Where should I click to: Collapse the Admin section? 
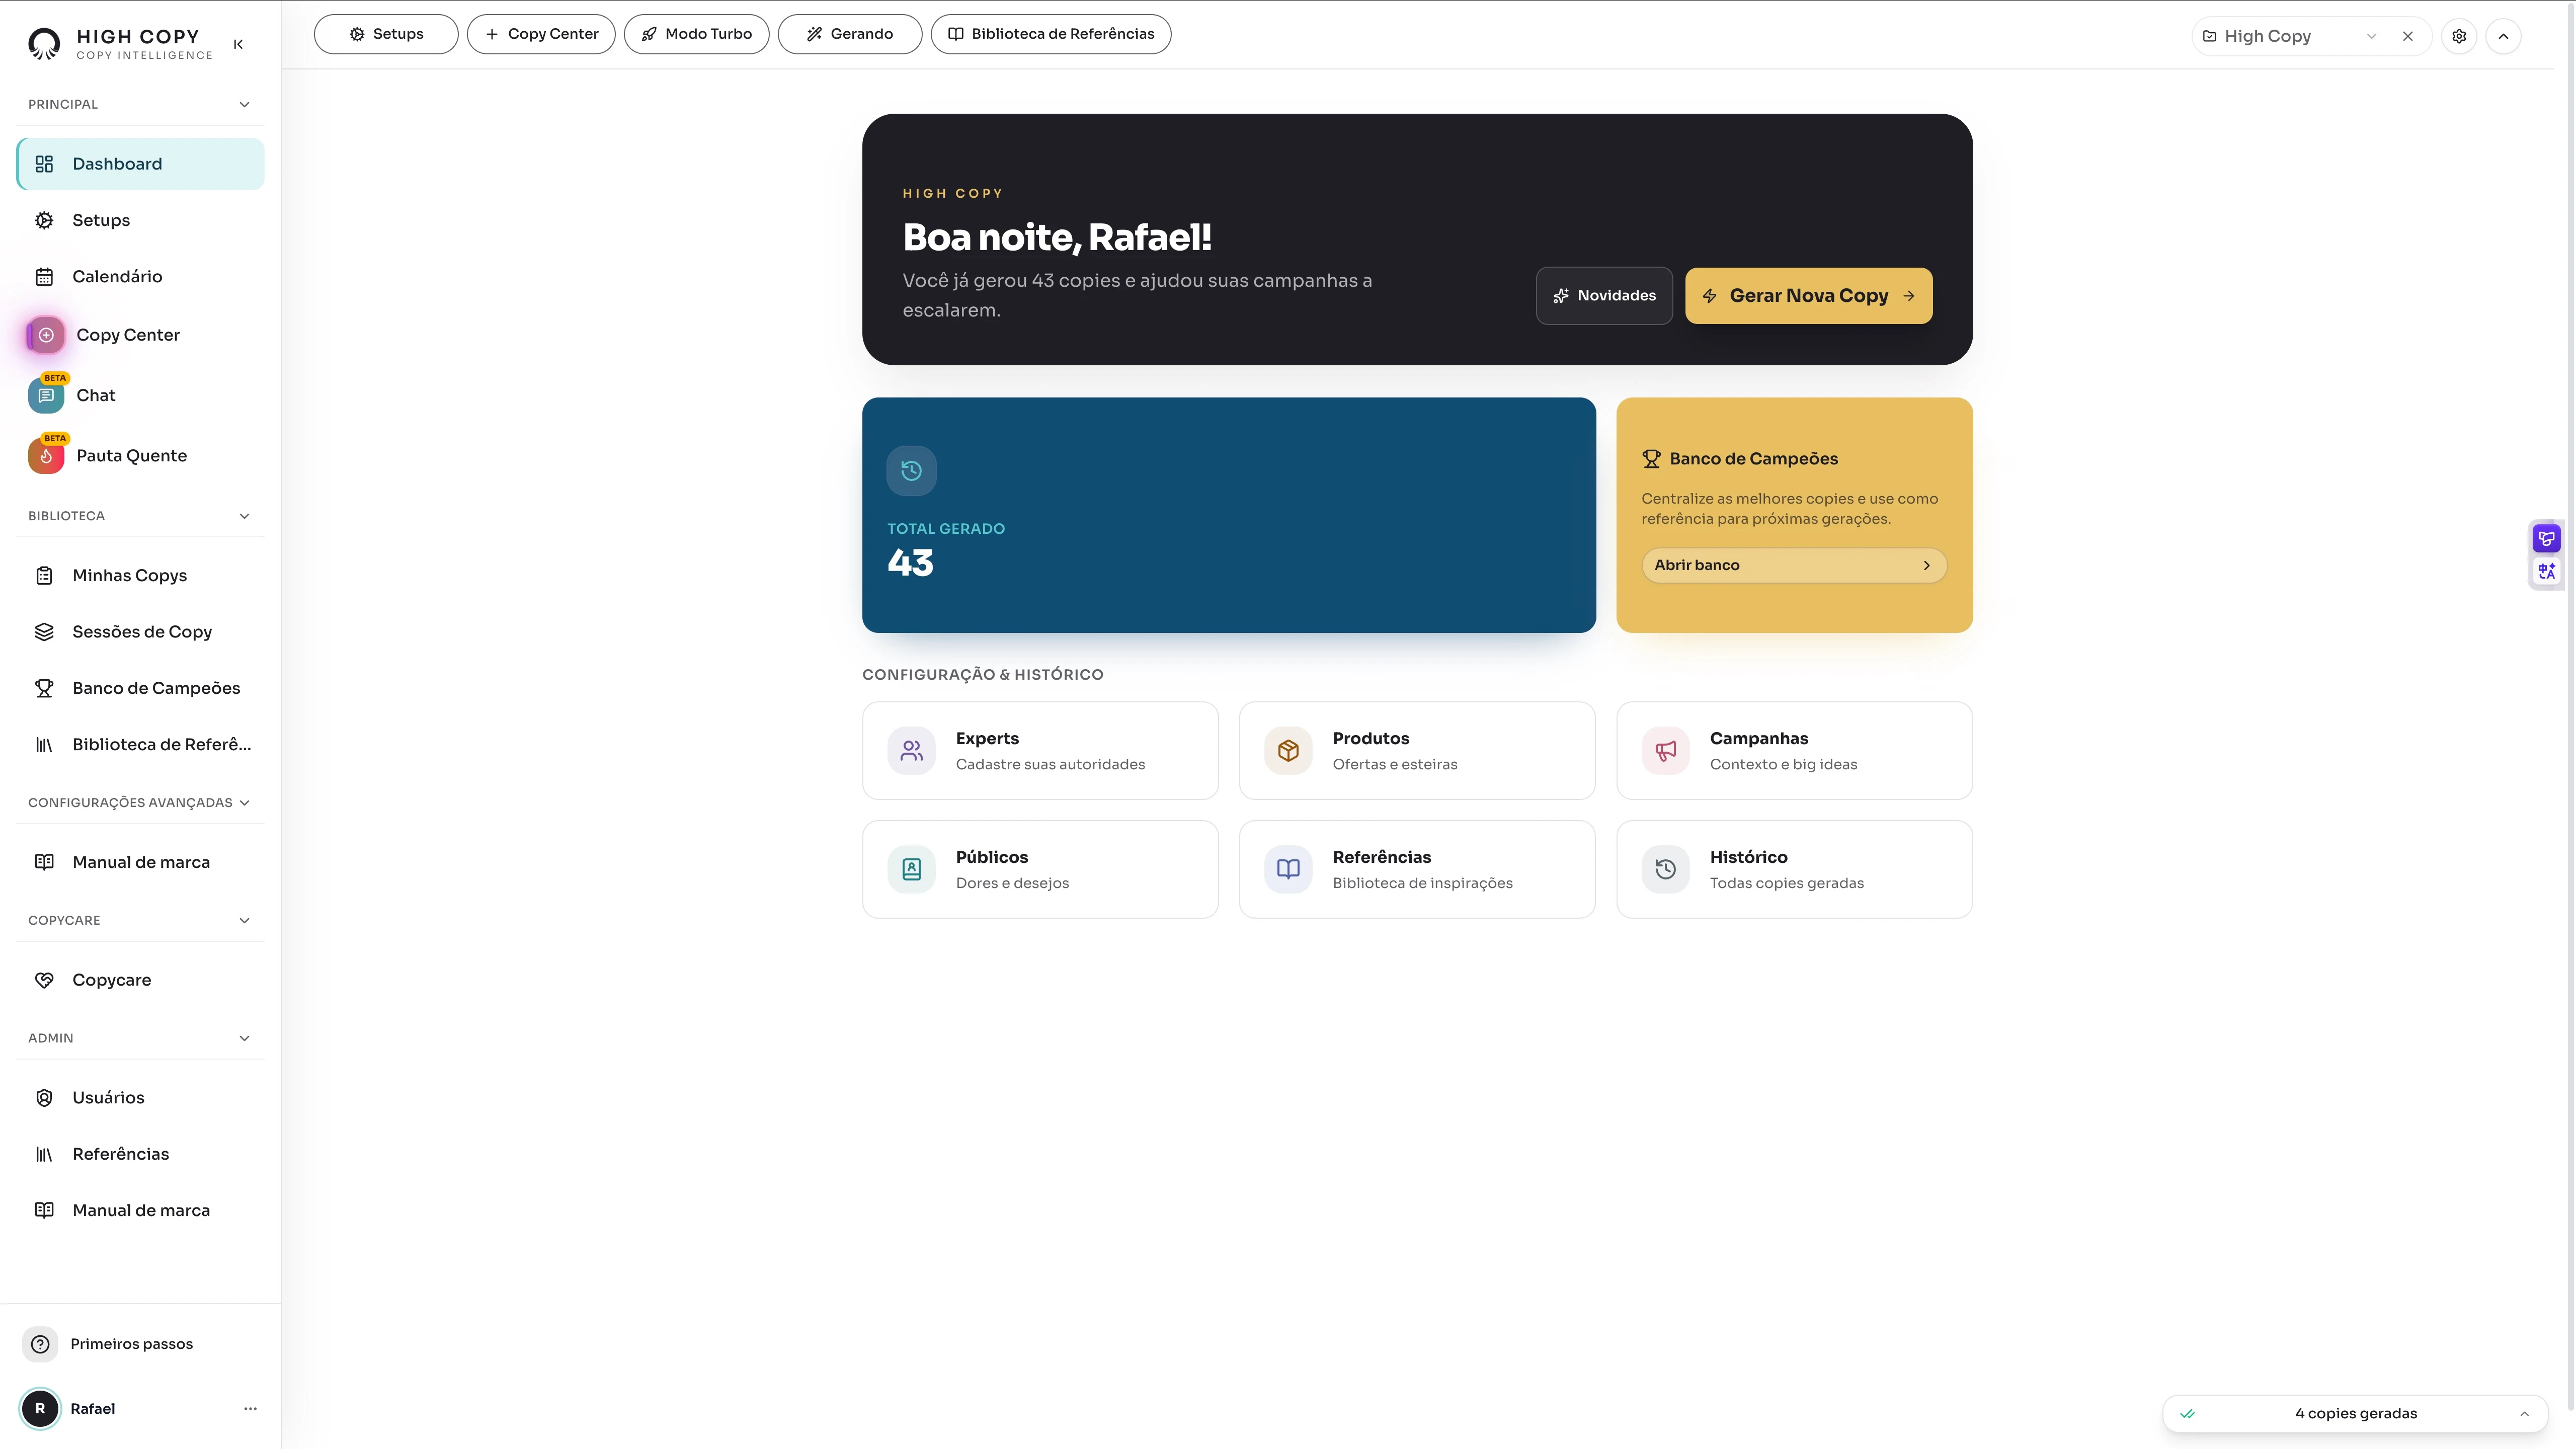[x=244, y=1038]
